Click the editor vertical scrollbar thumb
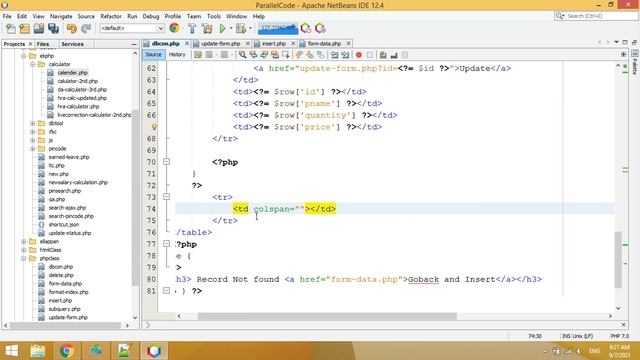 pos(618,260)
